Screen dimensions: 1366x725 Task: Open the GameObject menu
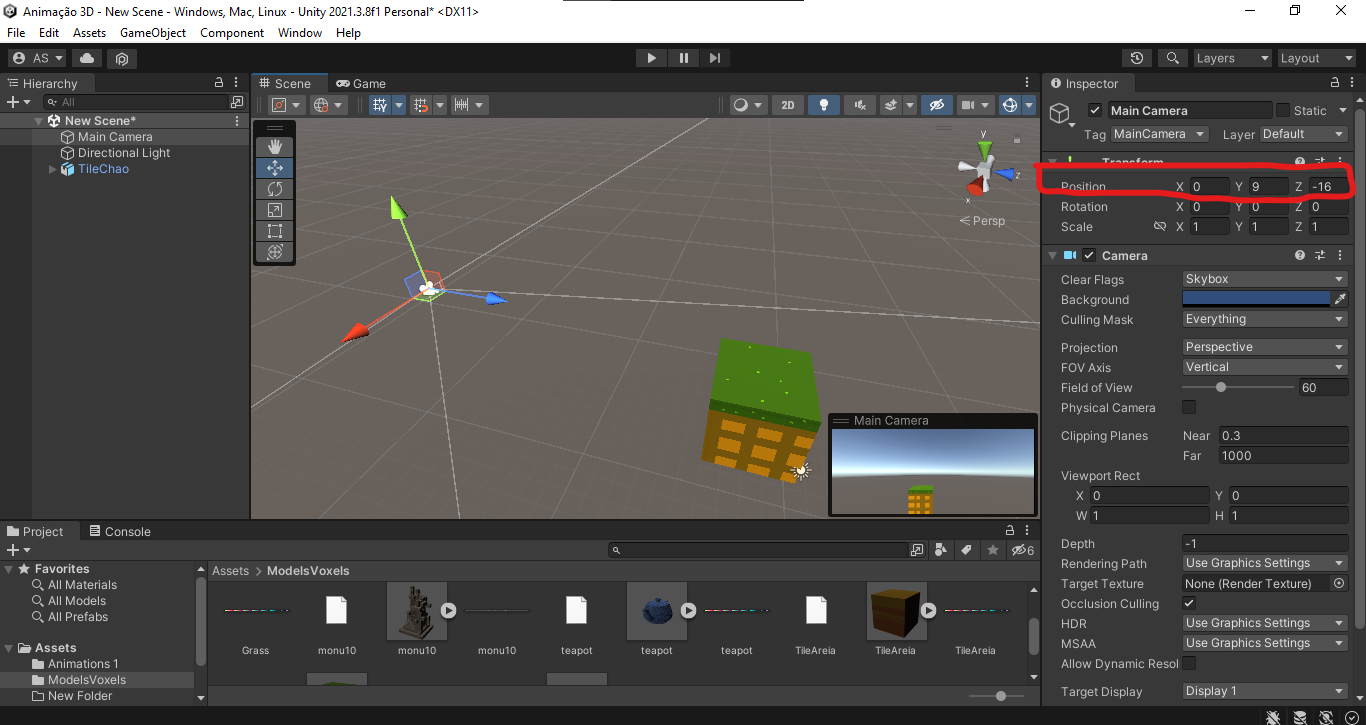(x=152, y=32)
